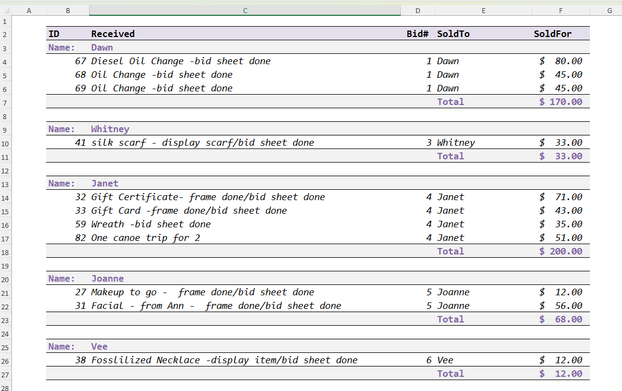This screenshot has width=622, height=391.
Task: Click the $ 170.00 total cell
Action: pyautogui.click(x=560, y=102)
